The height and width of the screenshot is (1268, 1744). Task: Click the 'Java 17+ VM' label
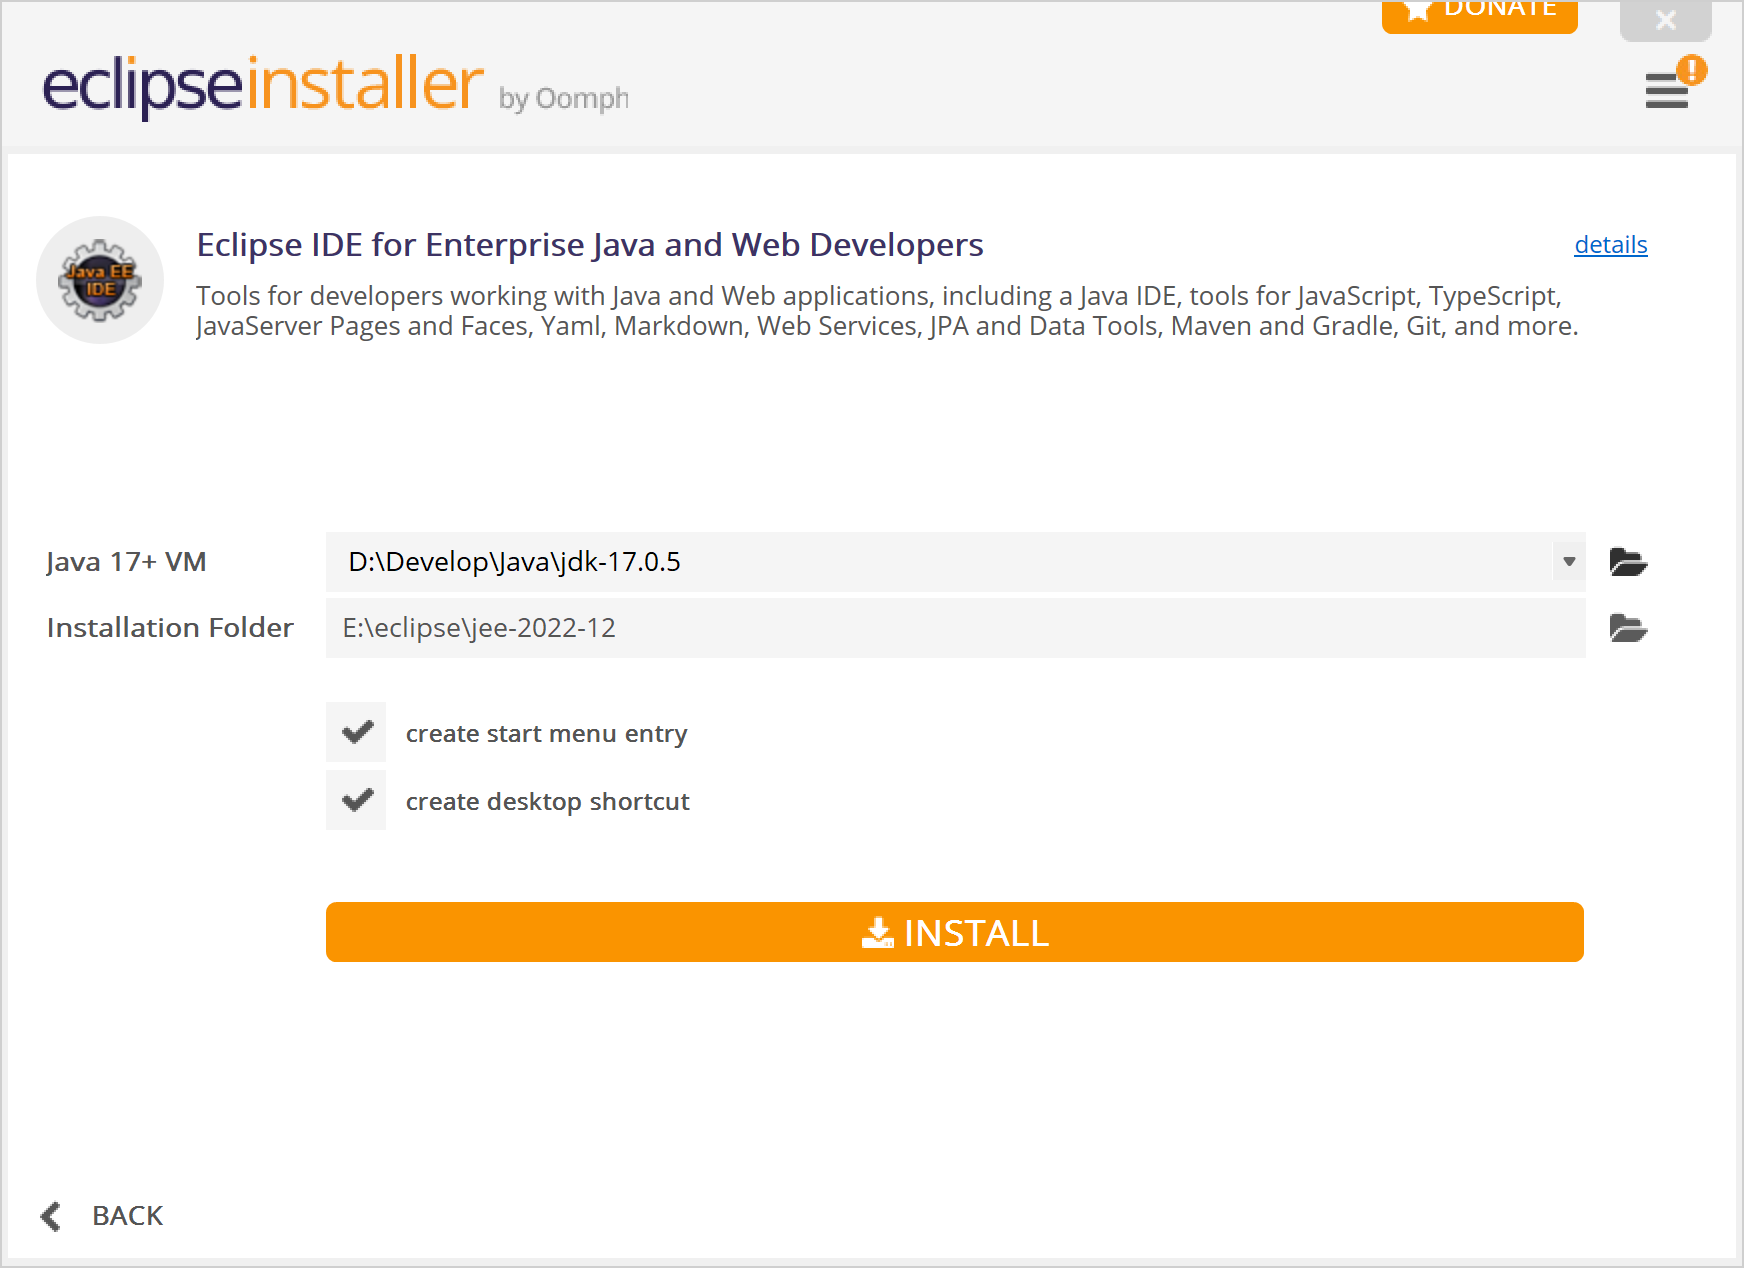[126, 562]
